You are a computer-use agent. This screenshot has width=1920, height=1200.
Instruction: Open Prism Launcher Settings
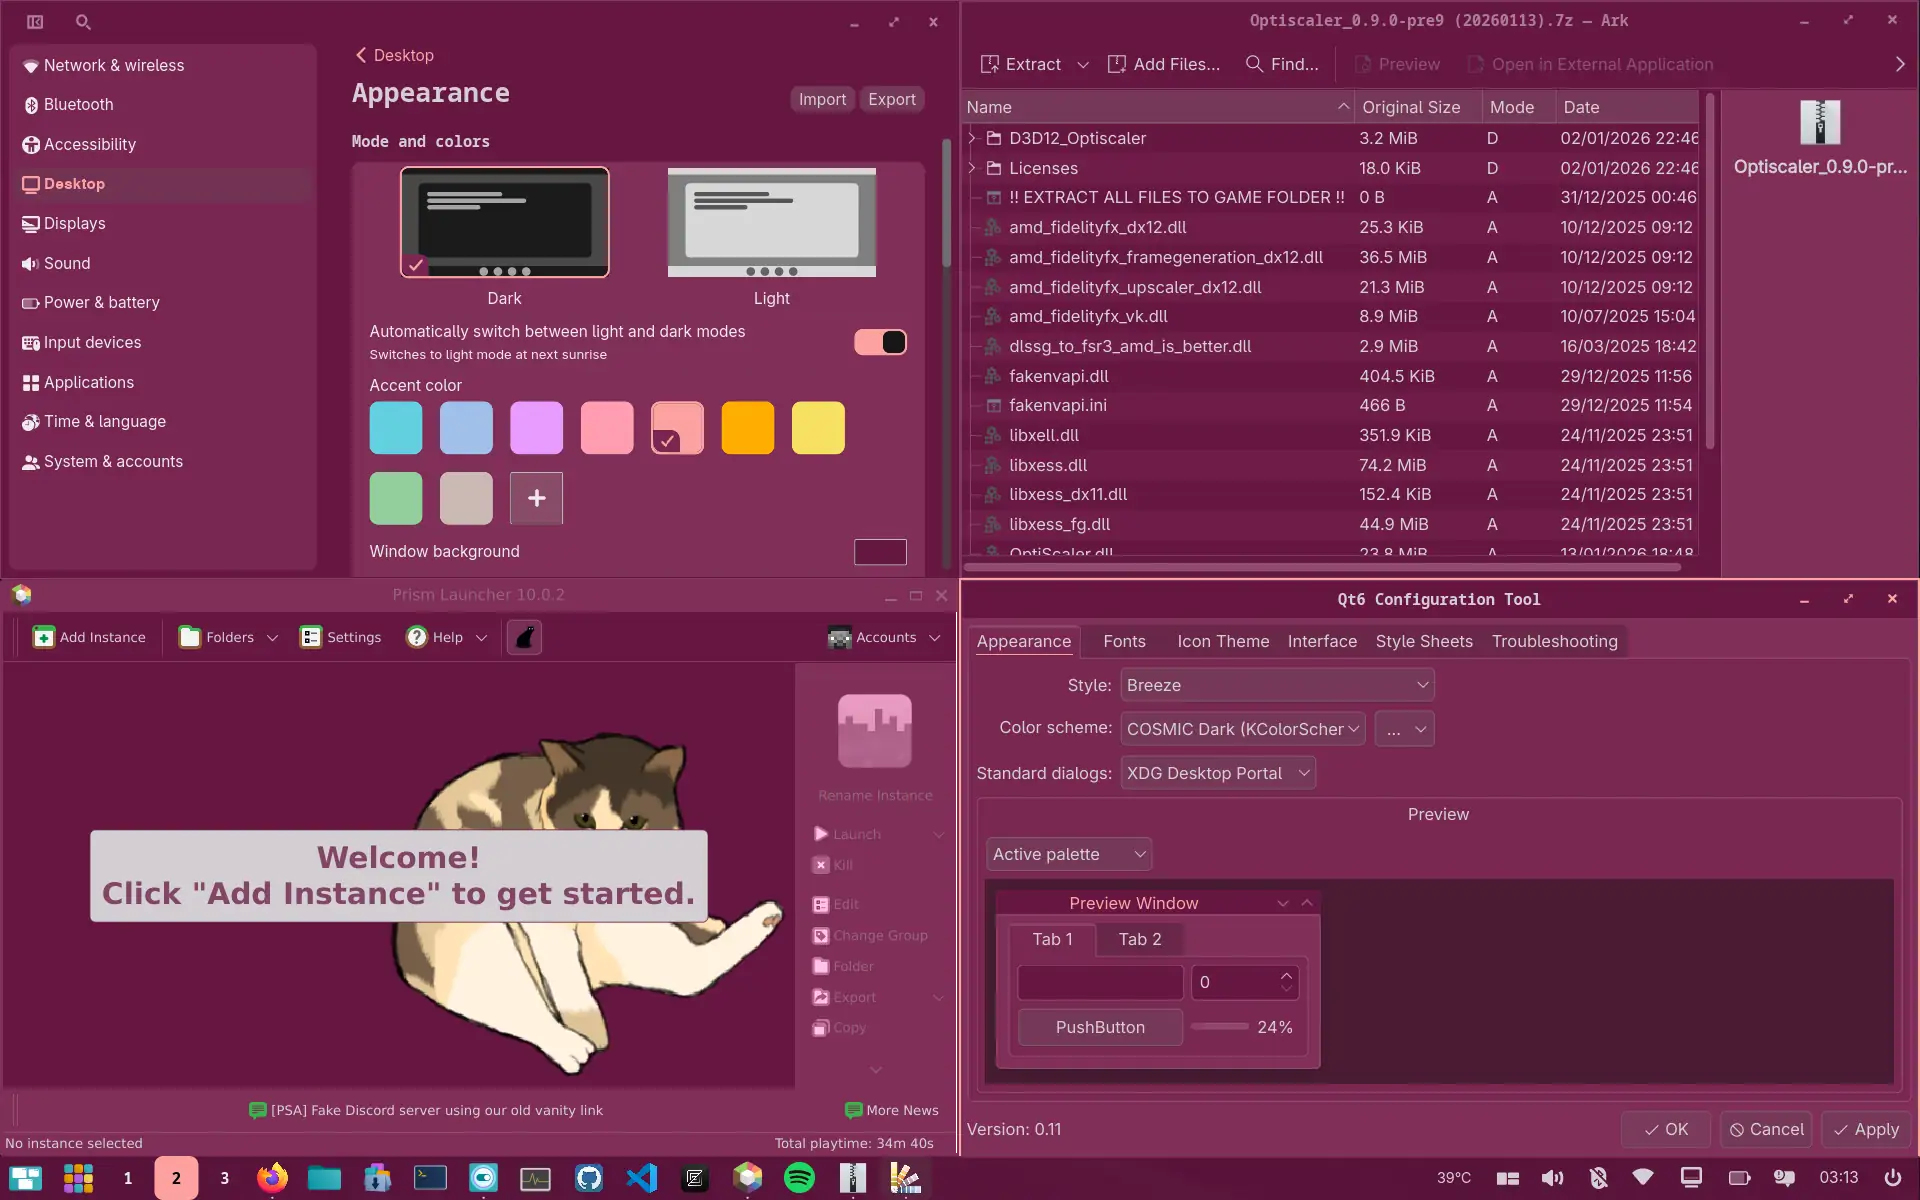[341, 637]
